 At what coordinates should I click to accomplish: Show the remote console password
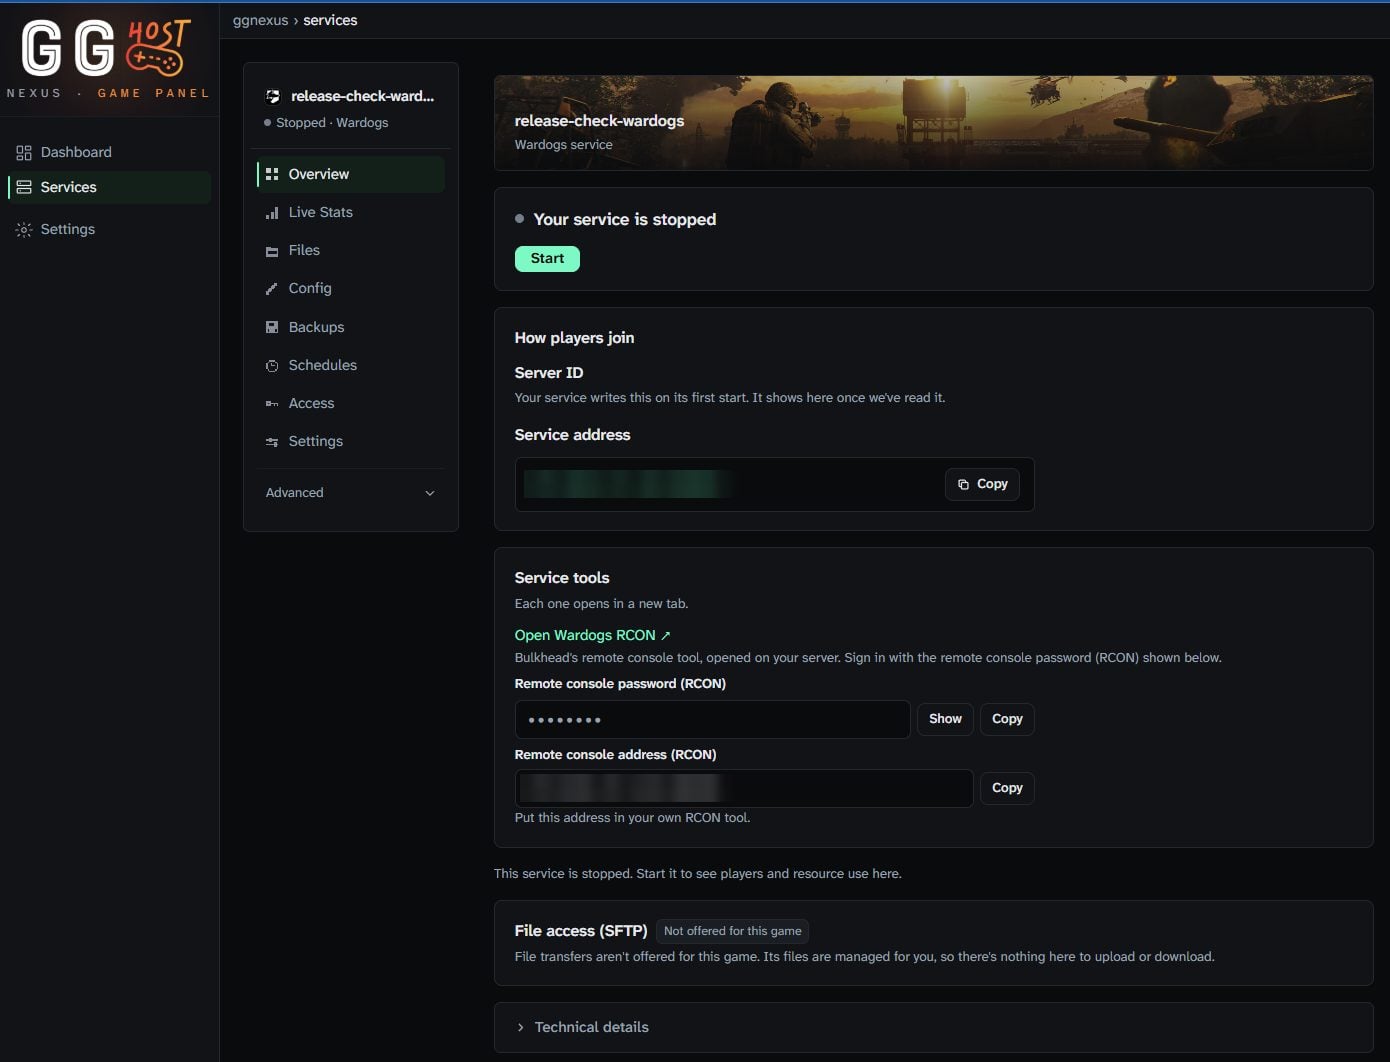[x=945, y=719]
